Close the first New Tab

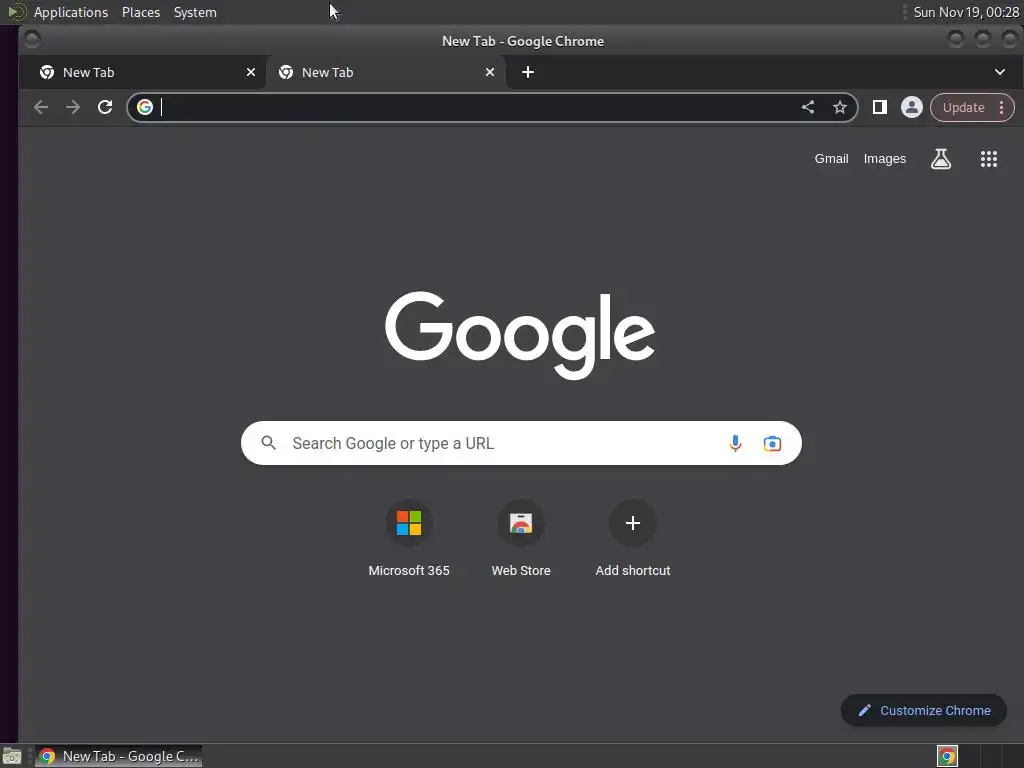coord(251,72)
